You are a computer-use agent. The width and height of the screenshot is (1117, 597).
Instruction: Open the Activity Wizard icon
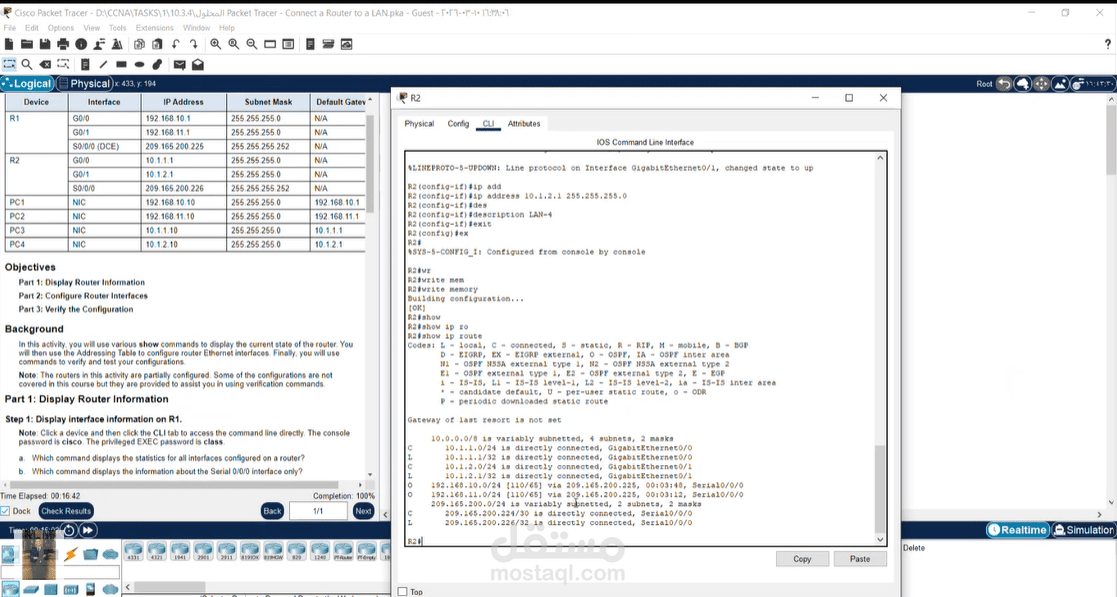click(x=99, y=44)
